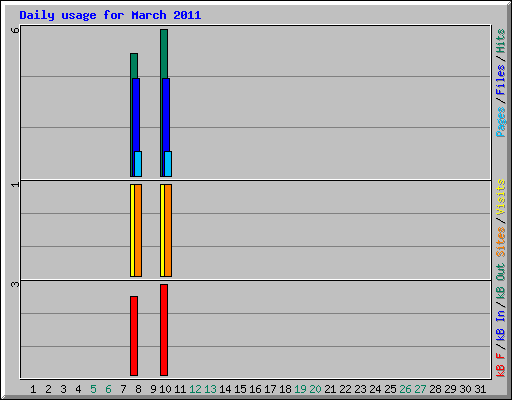Click the red kB F bar for day 10
Screen dimensions: 512x400
tap(164, 330)
